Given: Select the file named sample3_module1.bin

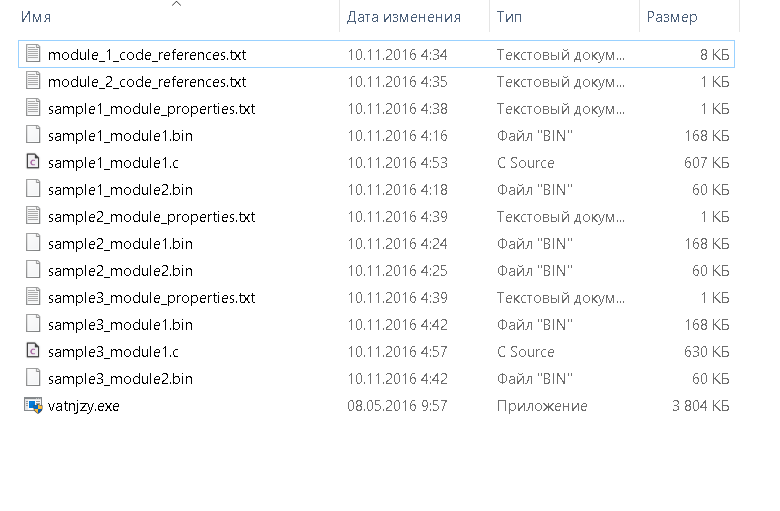Looking at the screenshot, I should pos(120,325).
